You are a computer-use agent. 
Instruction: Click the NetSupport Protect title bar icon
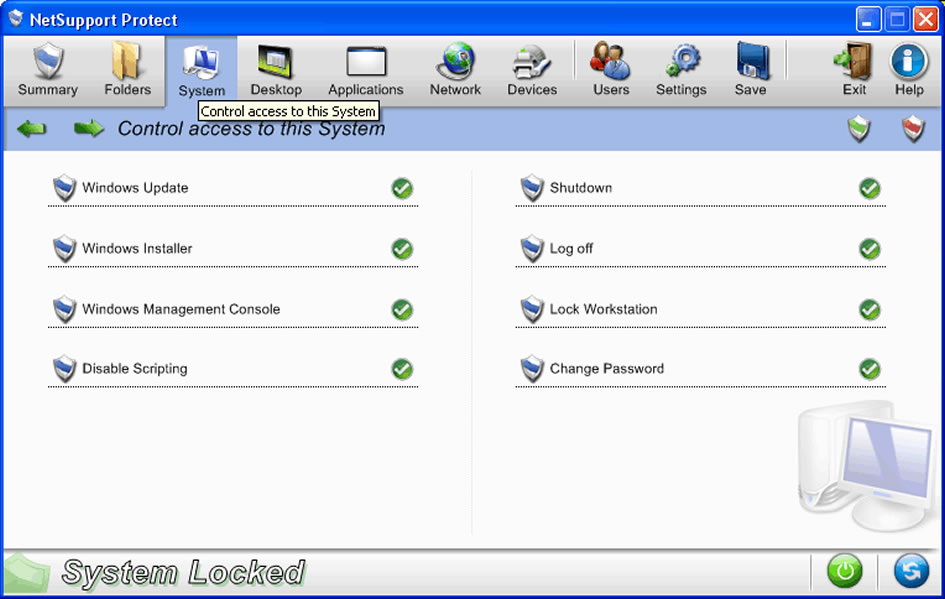(16, 19)
